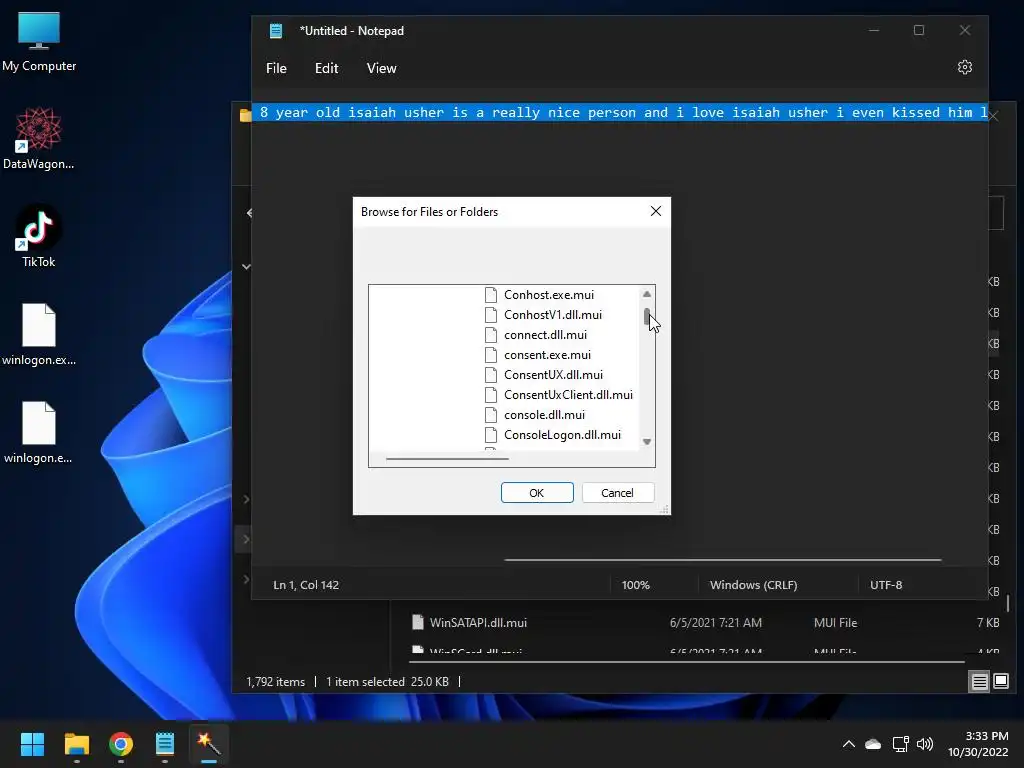The height and width of the screenshot is (768, 1024).
Task: Switch to Notepad taskbar icon
Action: tap(165, 744)
